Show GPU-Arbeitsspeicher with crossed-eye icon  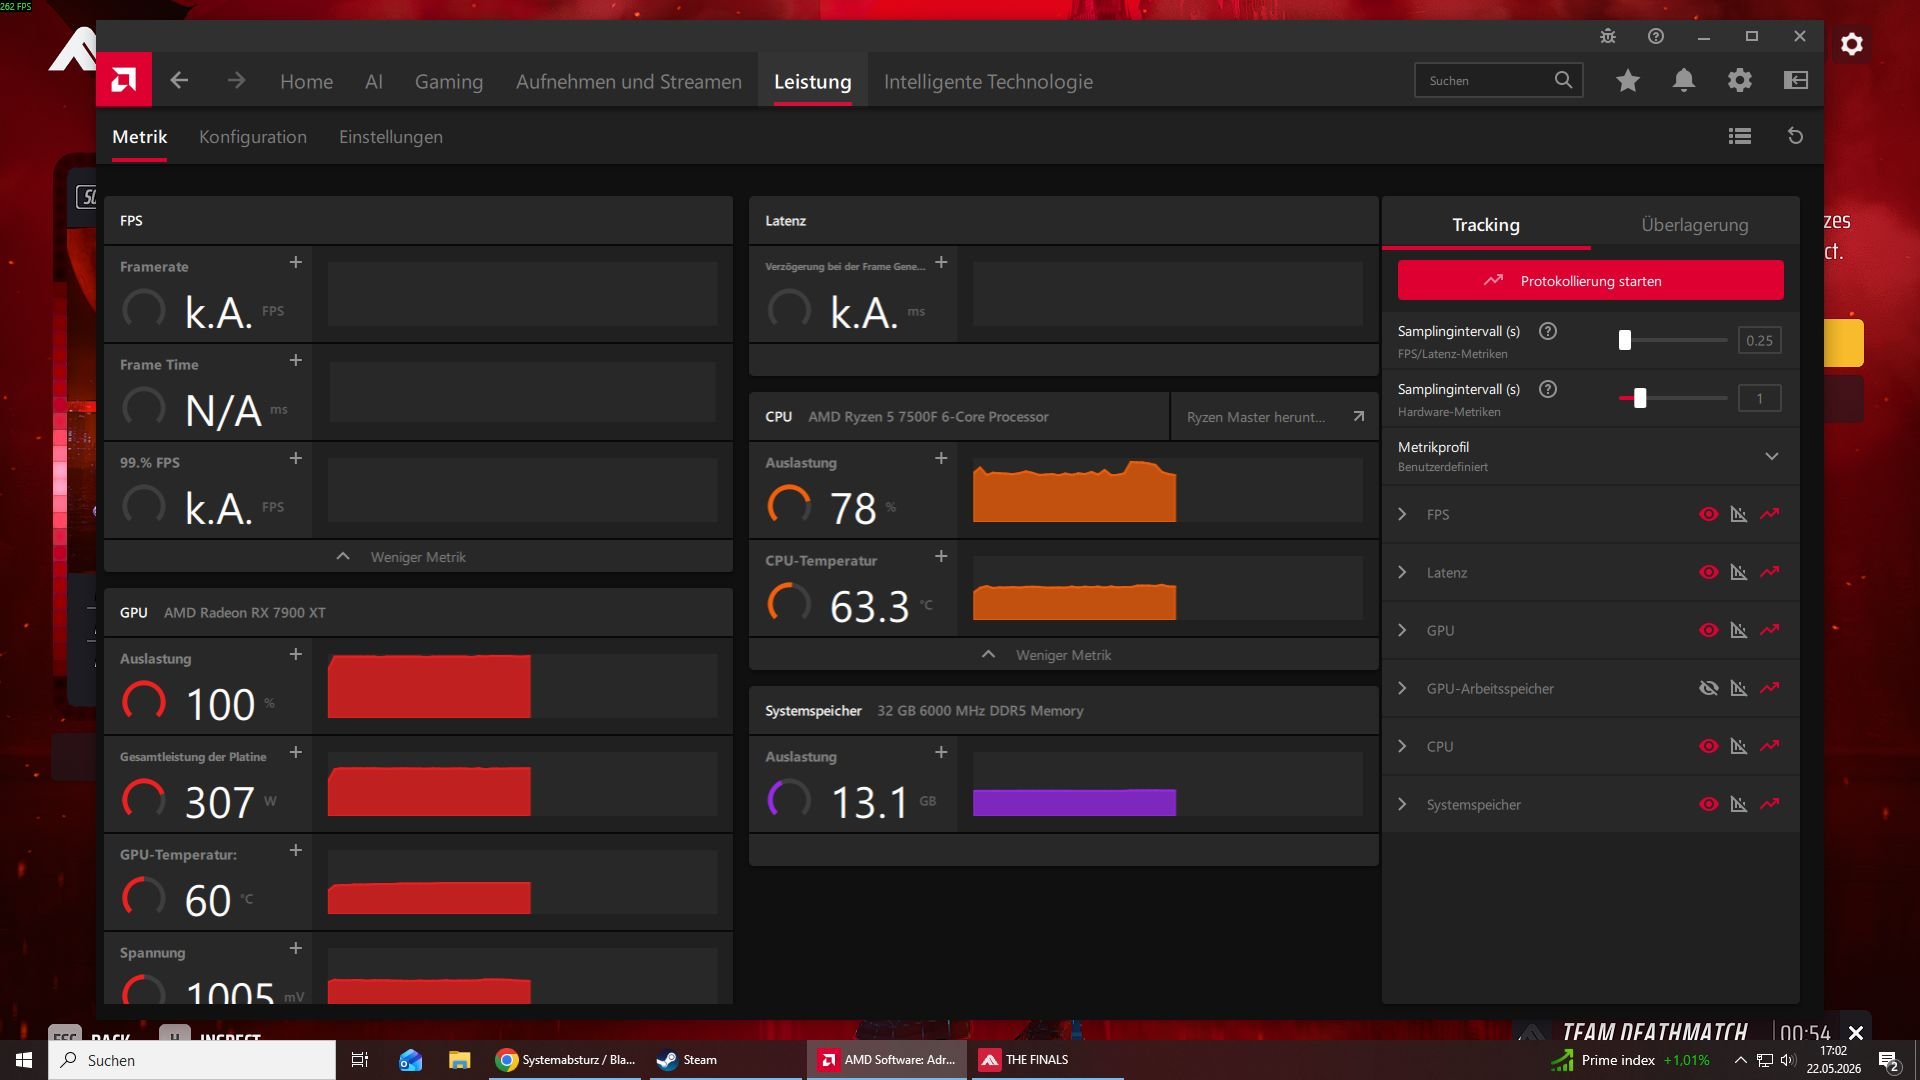[1709, 688]
